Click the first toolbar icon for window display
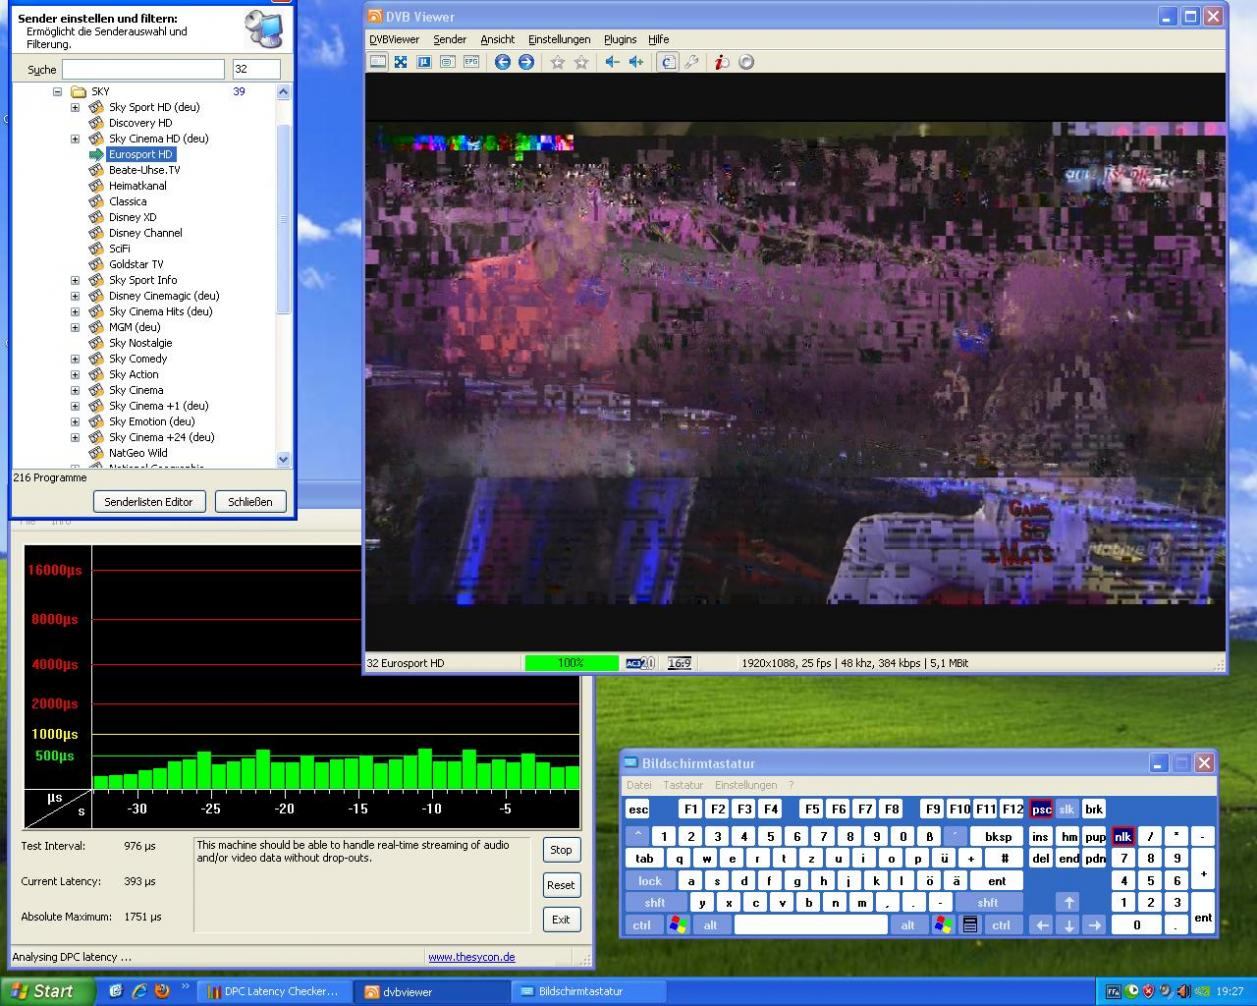This screenshot has height=1006, width=1257. coord(378,62)
